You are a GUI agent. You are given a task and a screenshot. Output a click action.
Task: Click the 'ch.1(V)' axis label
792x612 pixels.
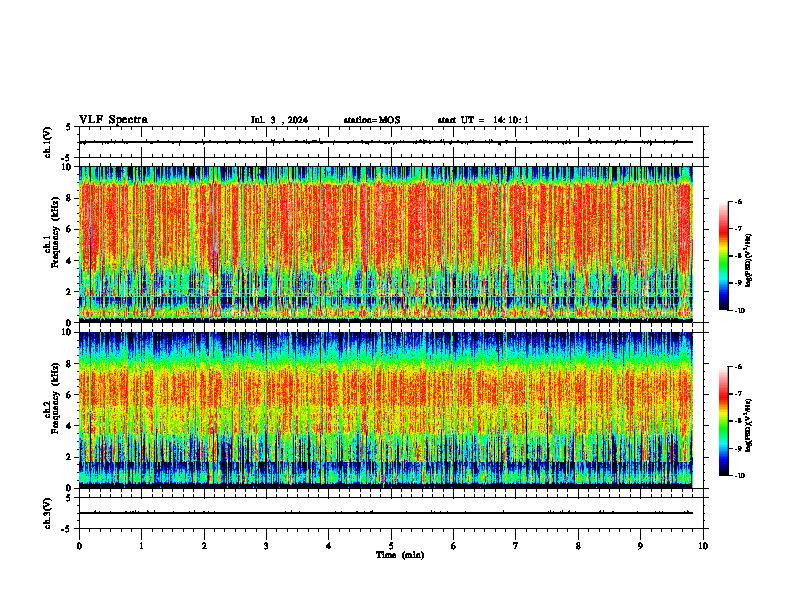(x=48, y=142)
